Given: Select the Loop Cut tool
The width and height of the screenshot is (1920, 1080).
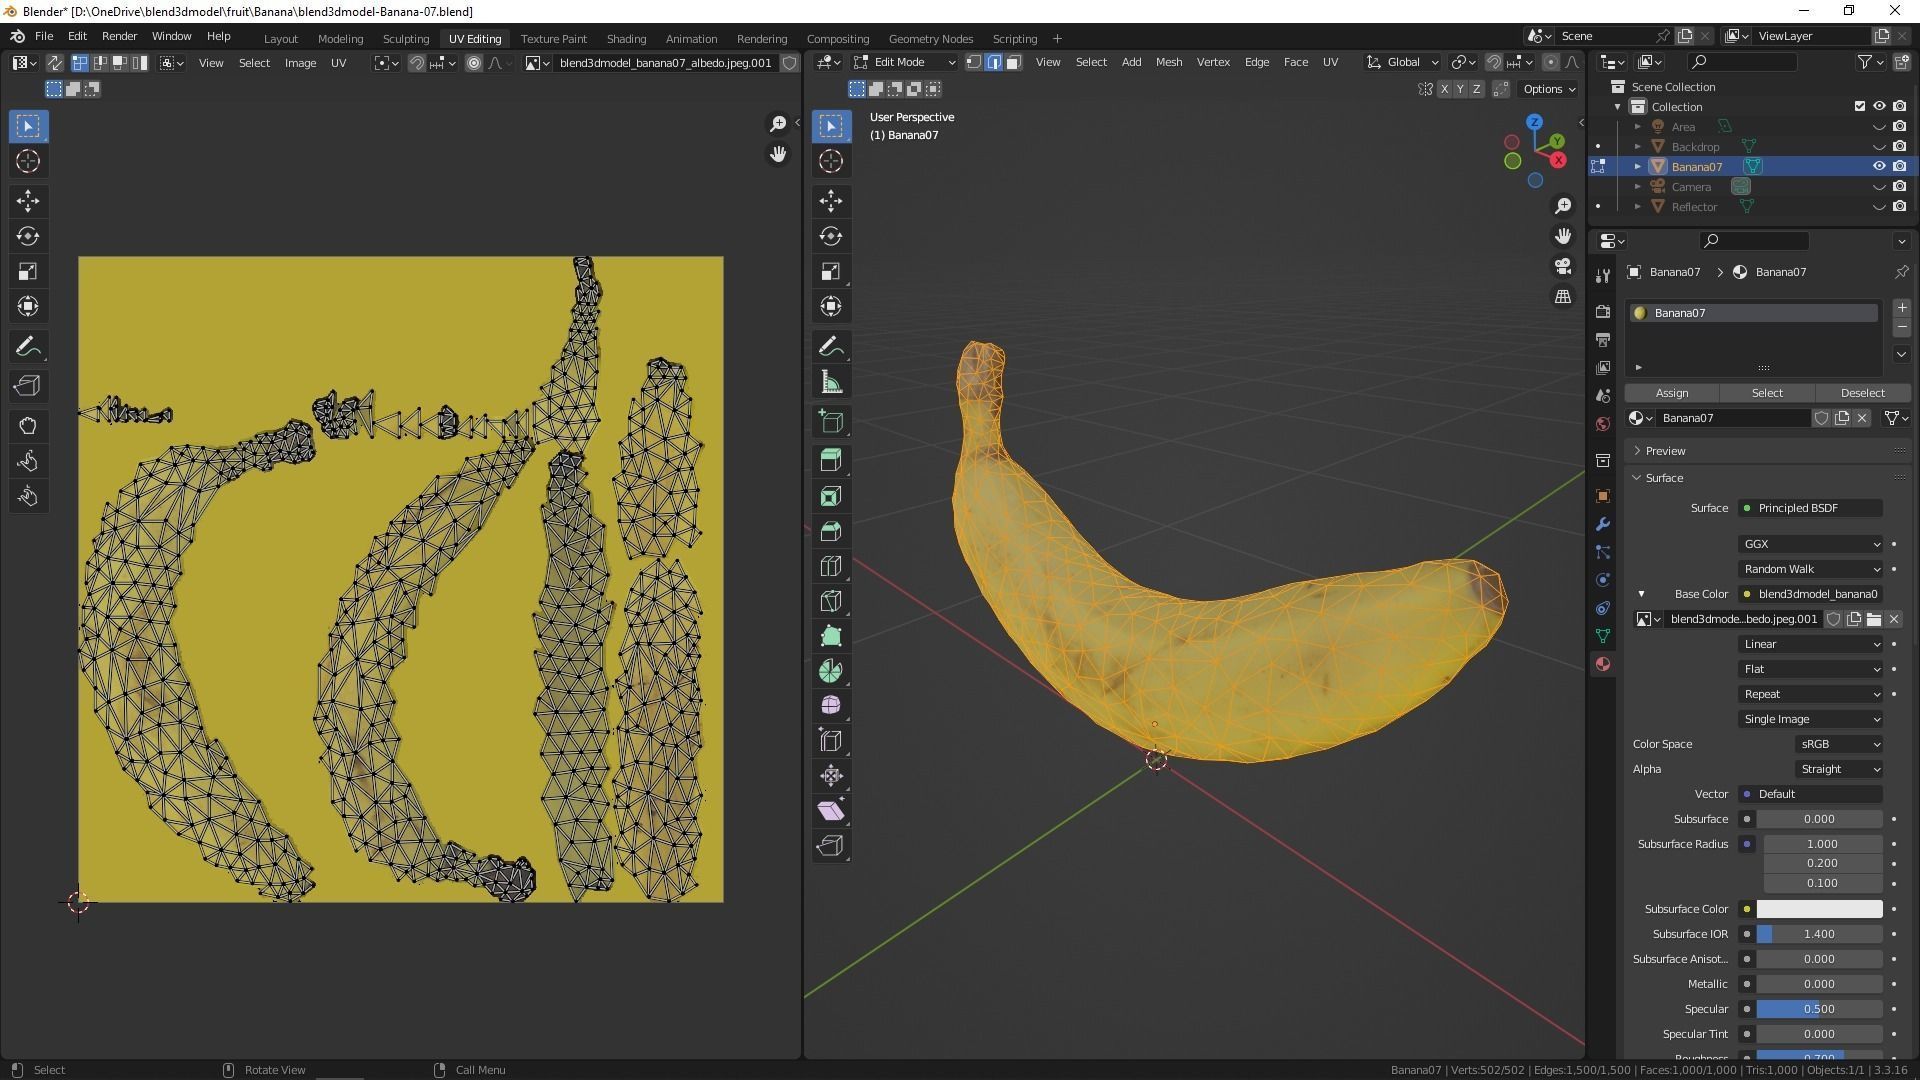Looking at the screenshot, I should pos(831,566).
